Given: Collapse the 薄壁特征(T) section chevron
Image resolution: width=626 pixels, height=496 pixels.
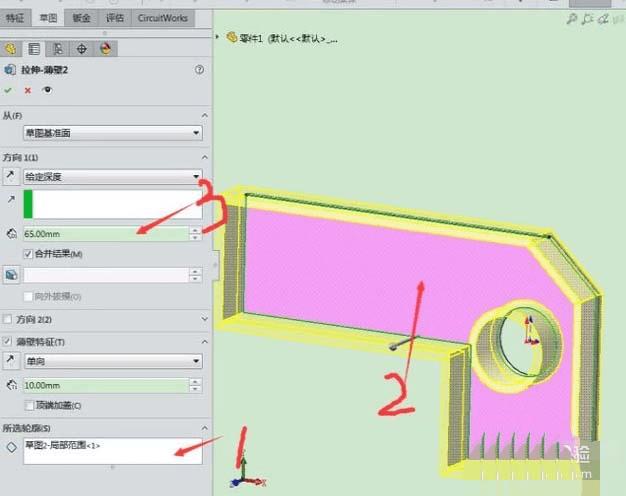Looking at the screenshot, I should pos(205,342).
